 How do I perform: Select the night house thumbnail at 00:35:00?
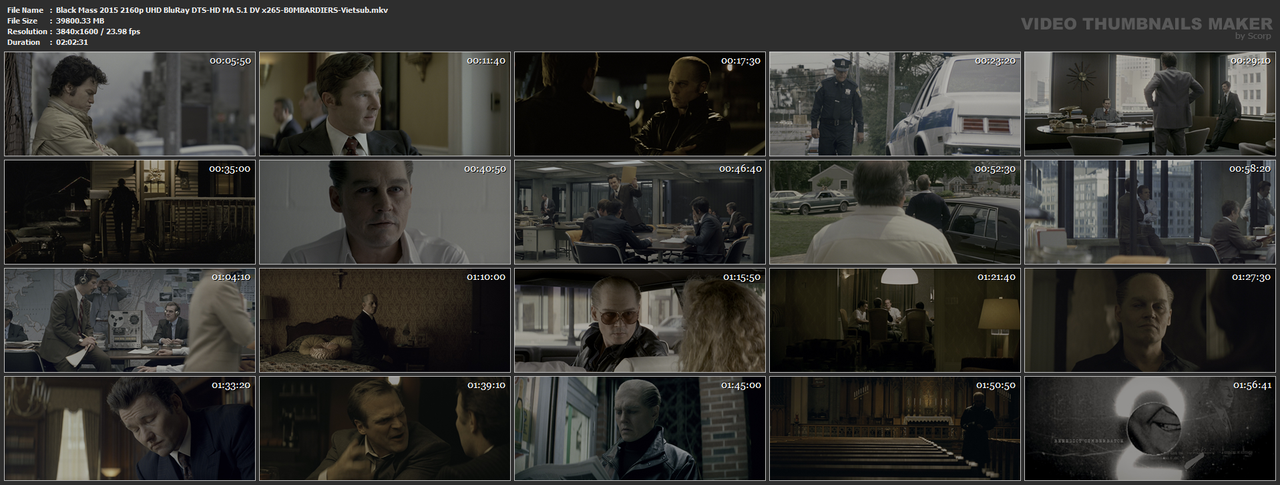pyautogui.click(x=130, y=212)
